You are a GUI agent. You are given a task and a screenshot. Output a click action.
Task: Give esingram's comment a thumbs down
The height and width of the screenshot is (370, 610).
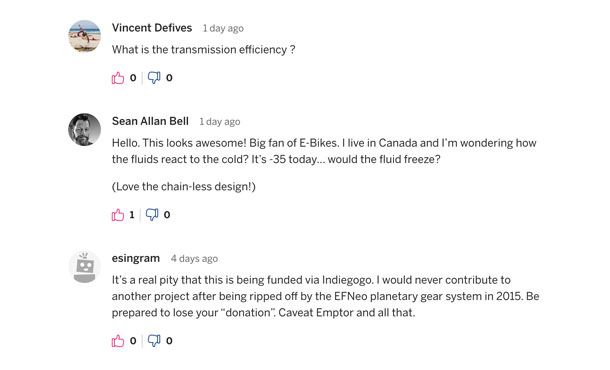click(x=154, y=341)
